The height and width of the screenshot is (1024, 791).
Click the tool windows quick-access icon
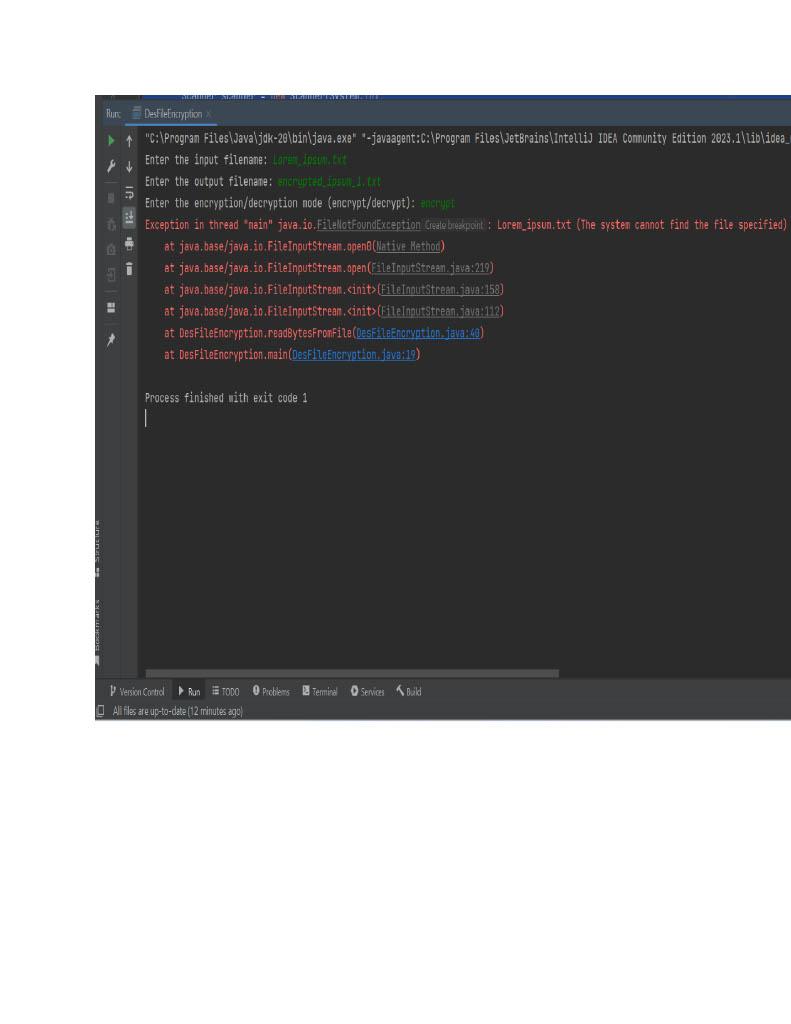[x=100, y=711]
